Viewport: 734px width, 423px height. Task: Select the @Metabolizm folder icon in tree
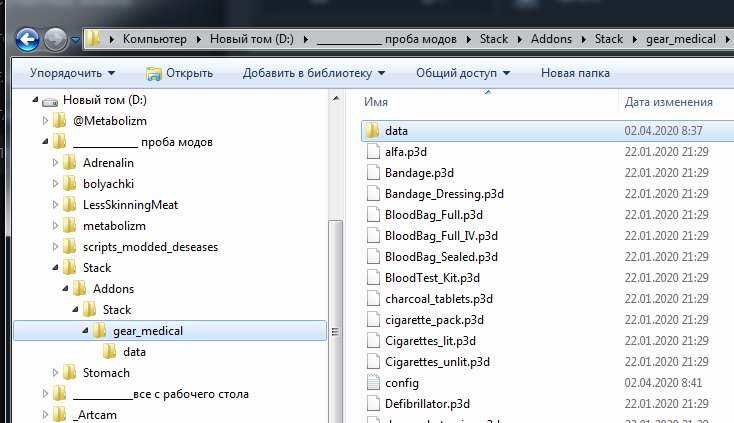tap(59, 121)
